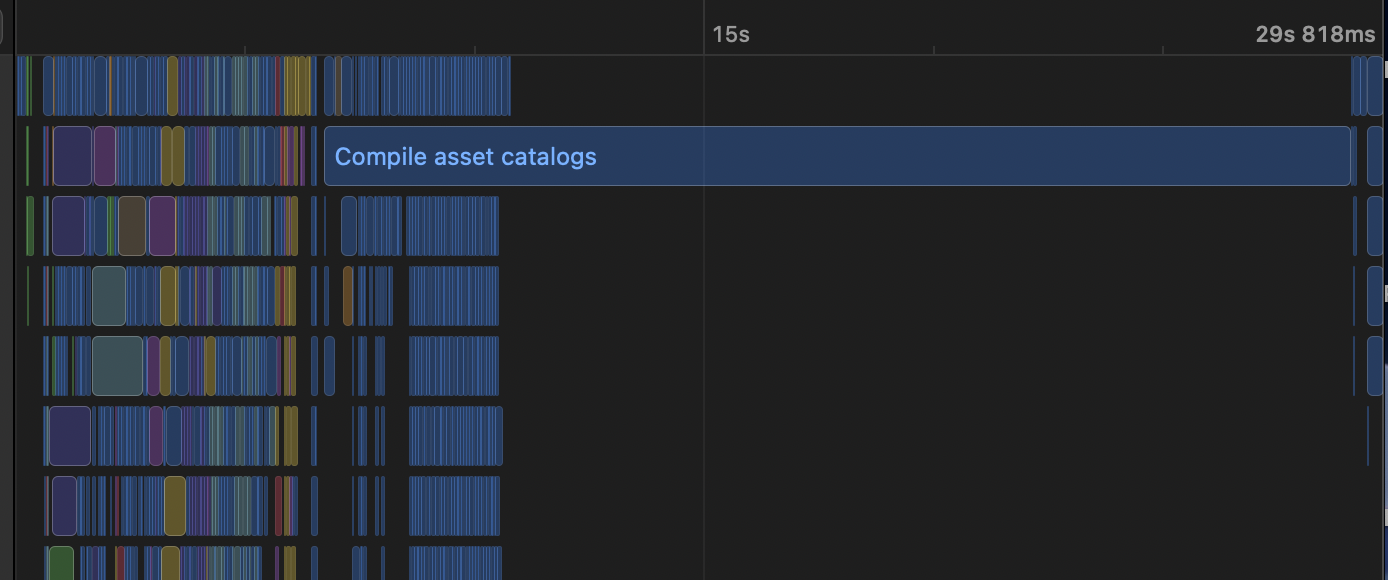Select the rounded blue block below Compile asset catalogs start
The height and width of the screenshot is (580, 1388).
(348, 226)
